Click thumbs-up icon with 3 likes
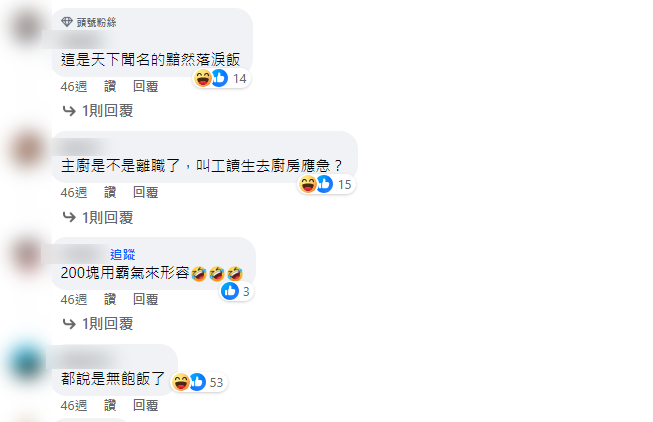This screenshot has width=653, height=422. click(x=230, y=291)
